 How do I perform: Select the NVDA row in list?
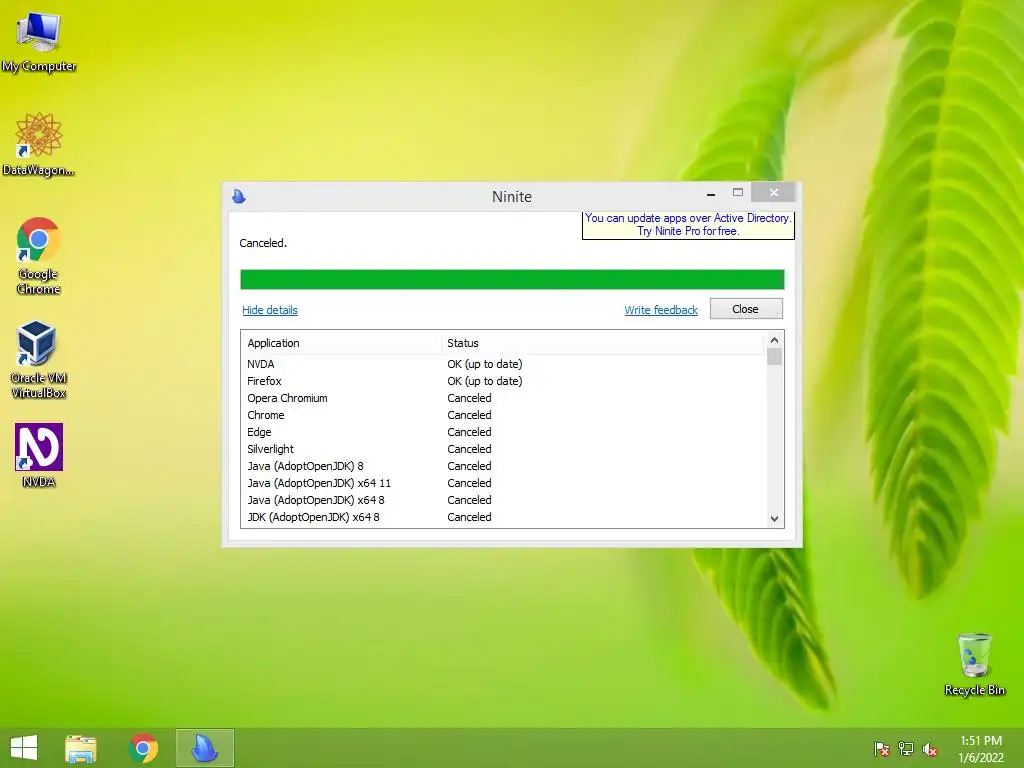coord(503,364)
